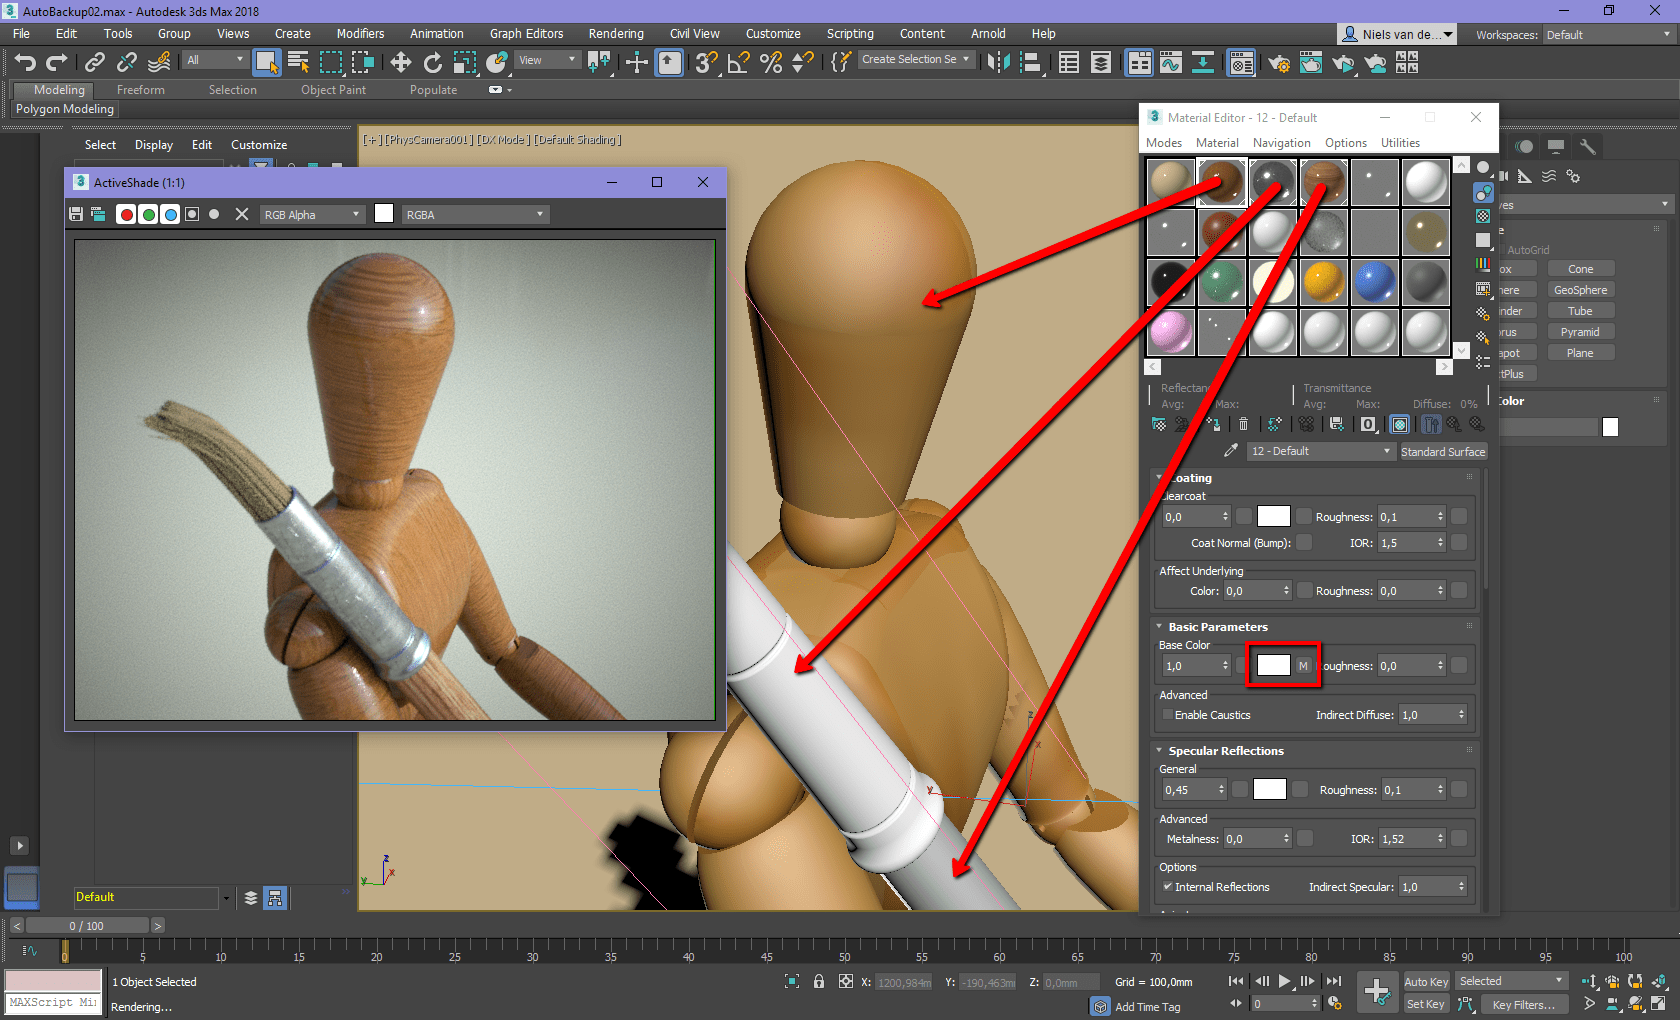
Task: Click the Standard Surface material type button
Action: [x=1442, y=452]
